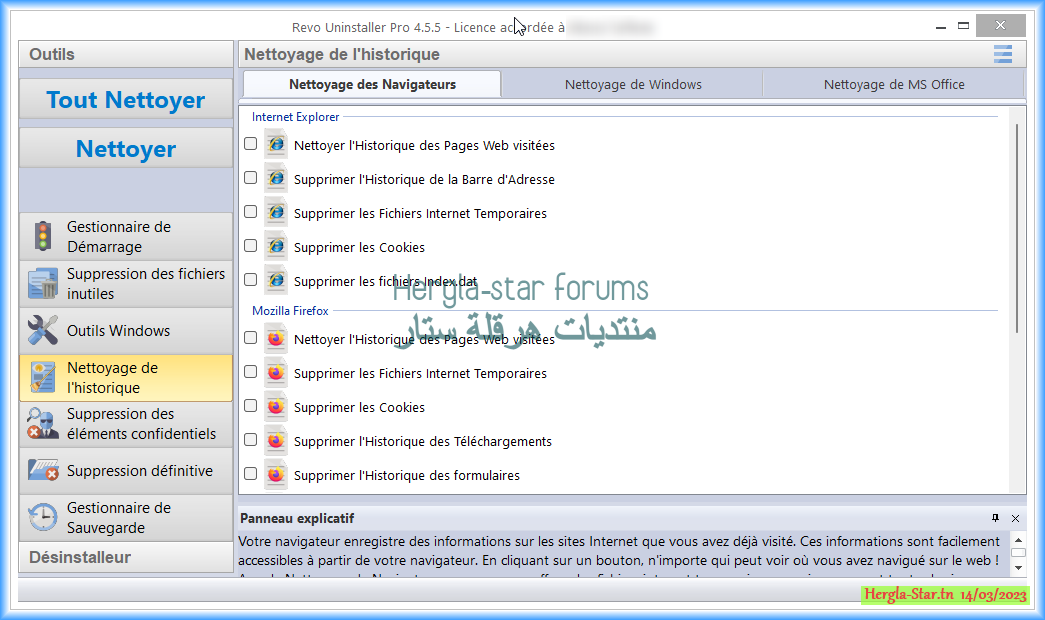Open Gestionnaire de Sauvegarde tool

click(126, 518)
